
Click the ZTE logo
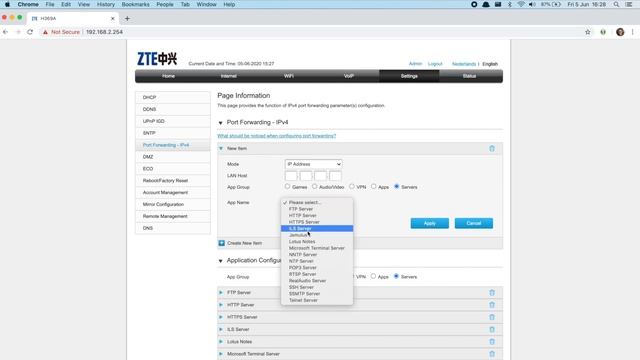157,59
